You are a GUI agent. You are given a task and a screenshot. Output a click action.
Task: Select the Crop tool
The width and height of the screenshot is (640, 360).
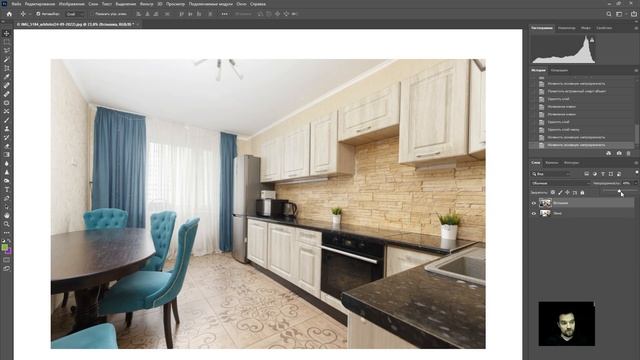point(7,68)
